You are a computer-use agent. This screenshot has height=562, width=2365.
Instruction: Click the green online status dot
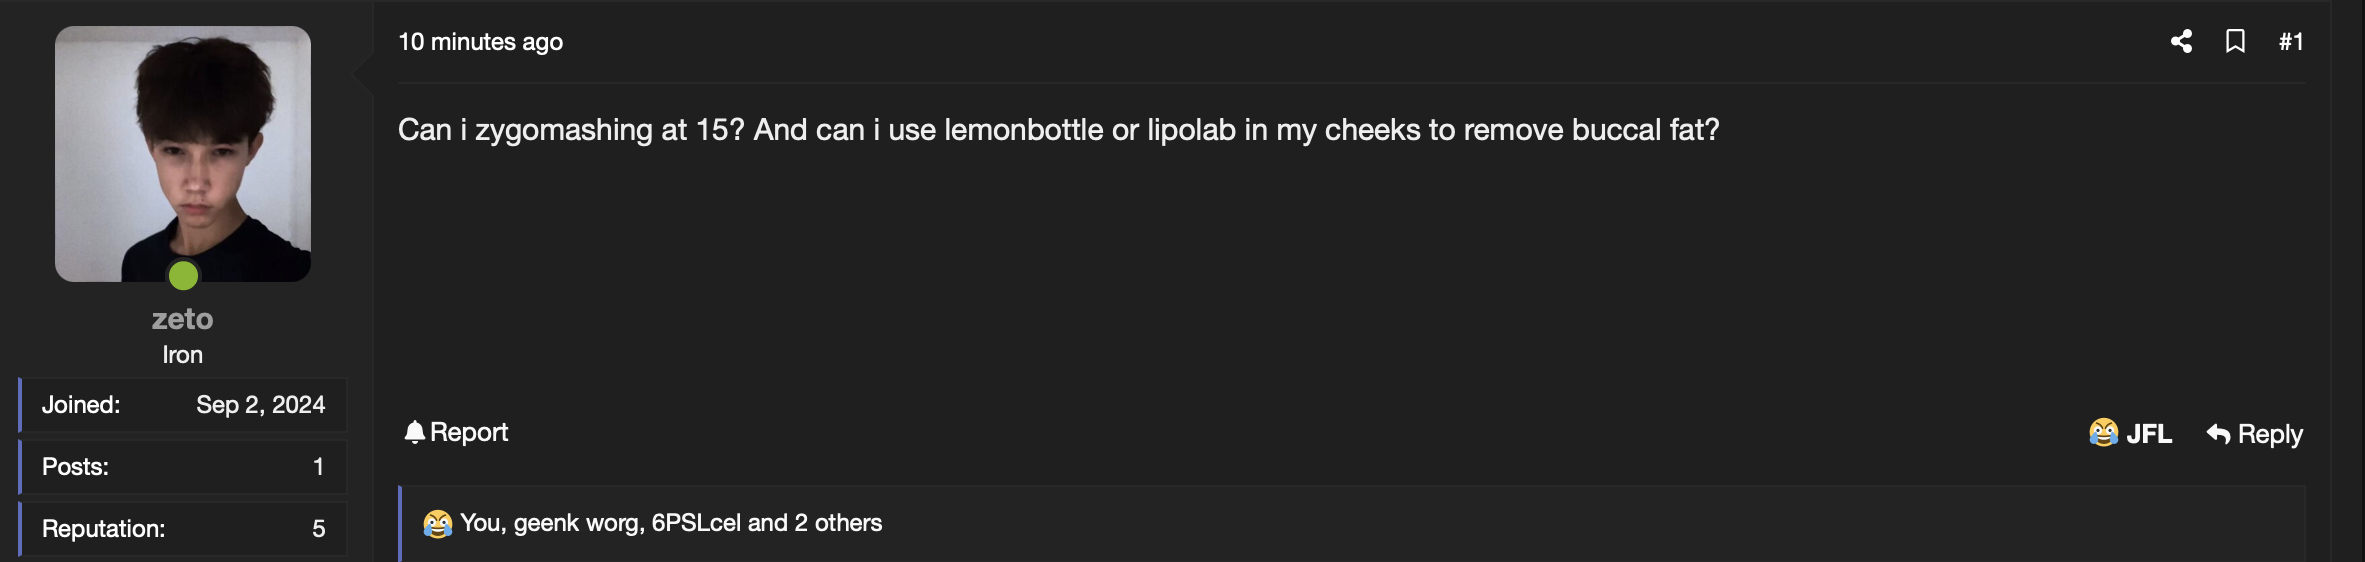coord(183,275)
